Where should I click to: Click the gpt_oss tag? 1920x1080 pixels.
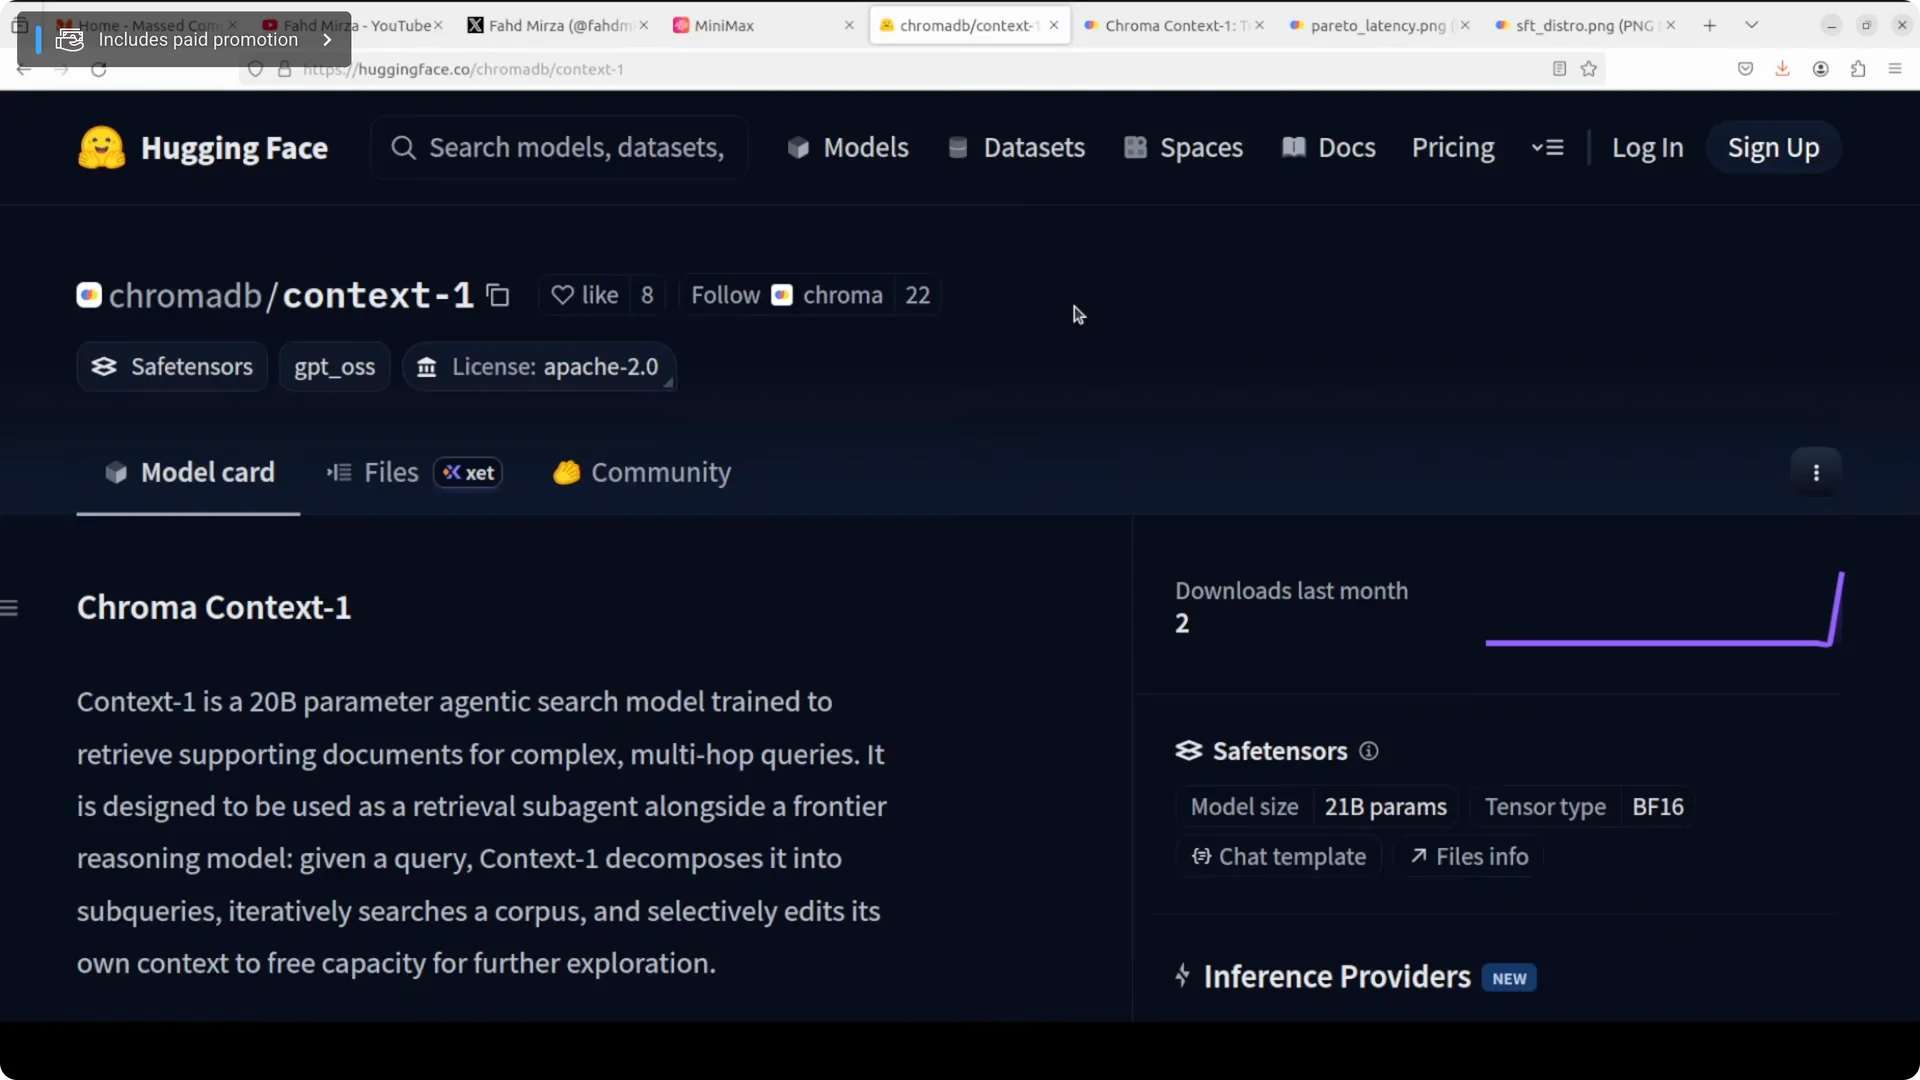(x=334, y=367)
